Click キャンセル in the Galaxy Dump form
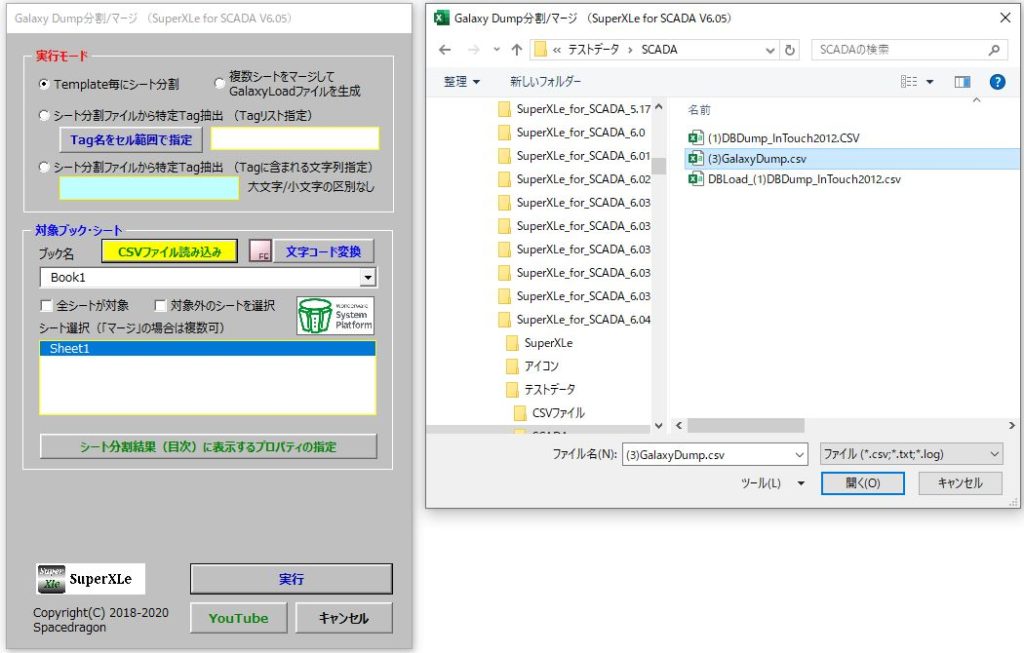The width and height of the screenshot is (1024, 653). [x=344, y=618]
